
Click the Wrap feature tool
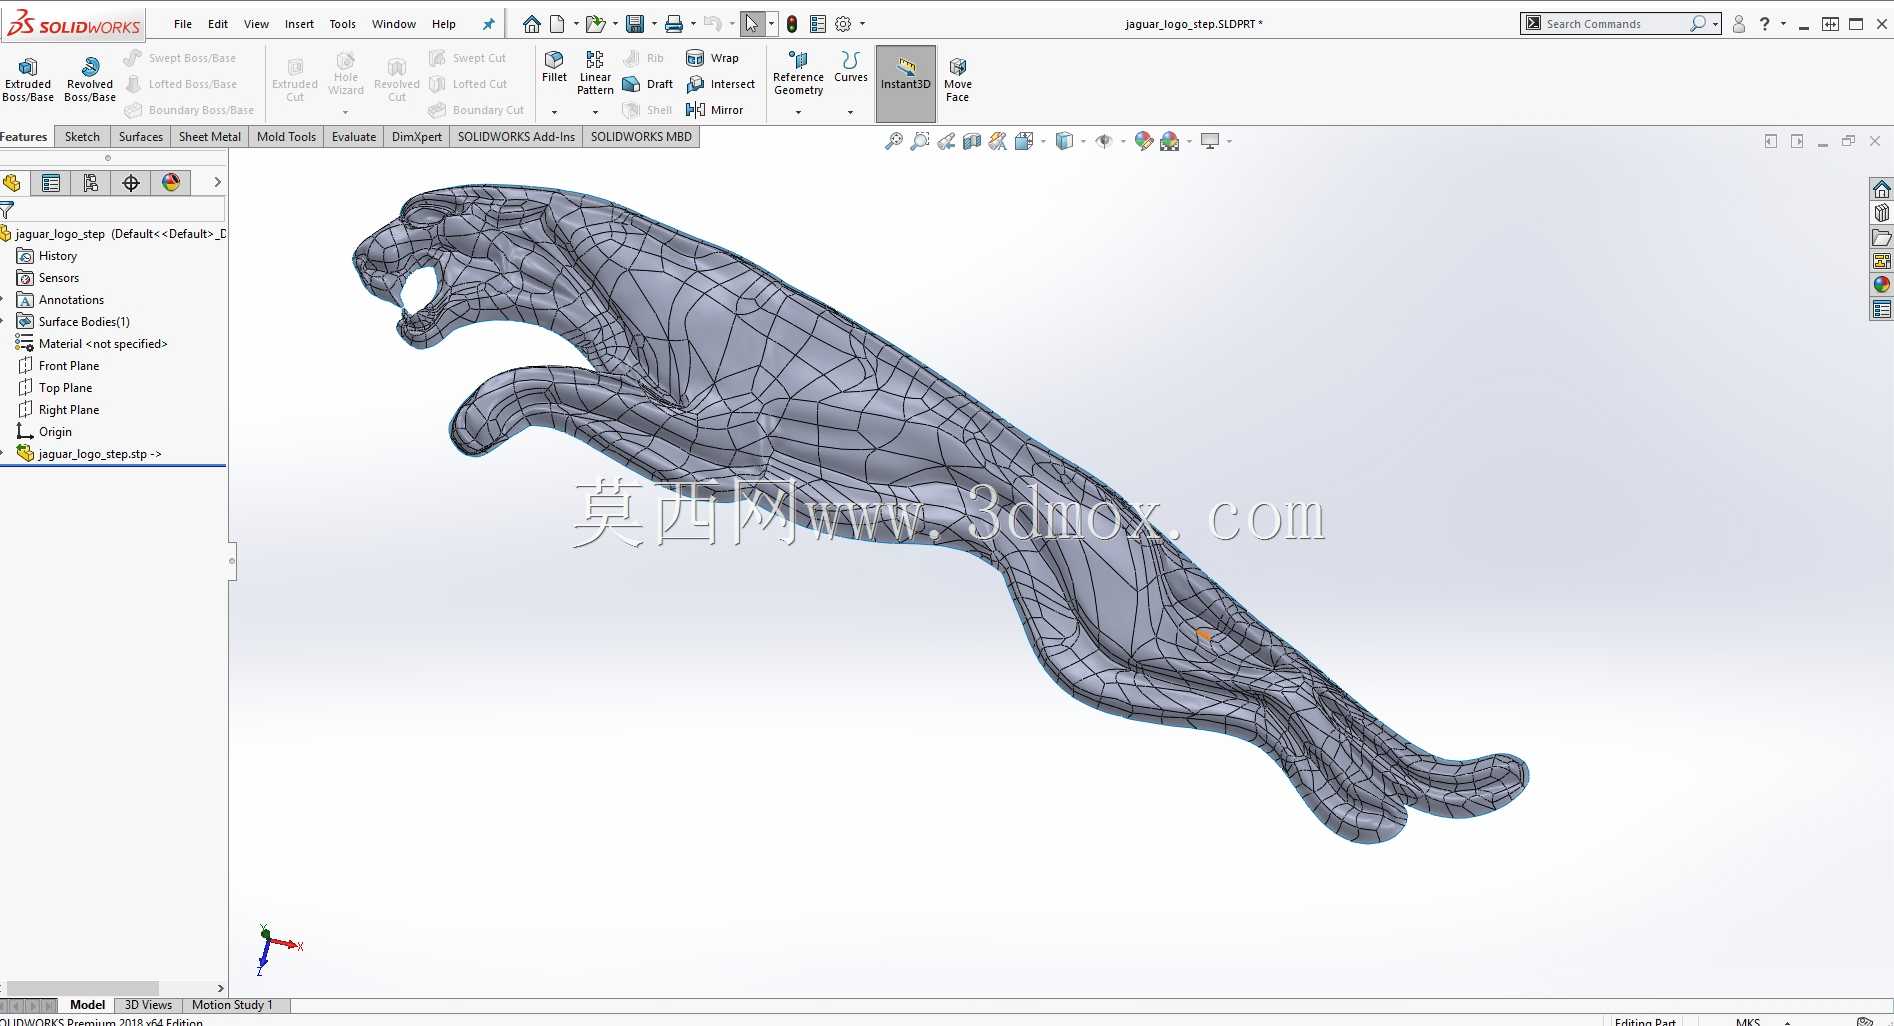tap(713, 58)
